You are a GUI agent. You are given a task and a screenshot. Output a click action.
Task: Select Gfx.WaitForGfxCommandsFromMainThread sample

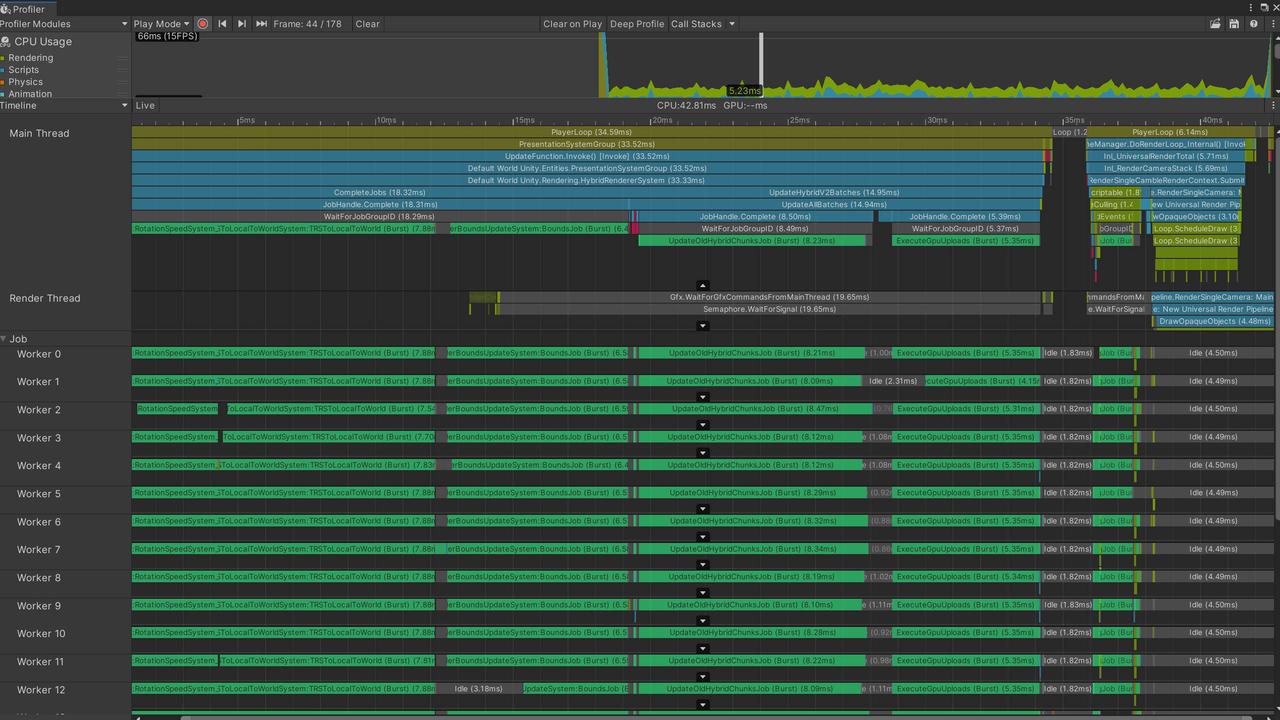[x=769, y=297]
